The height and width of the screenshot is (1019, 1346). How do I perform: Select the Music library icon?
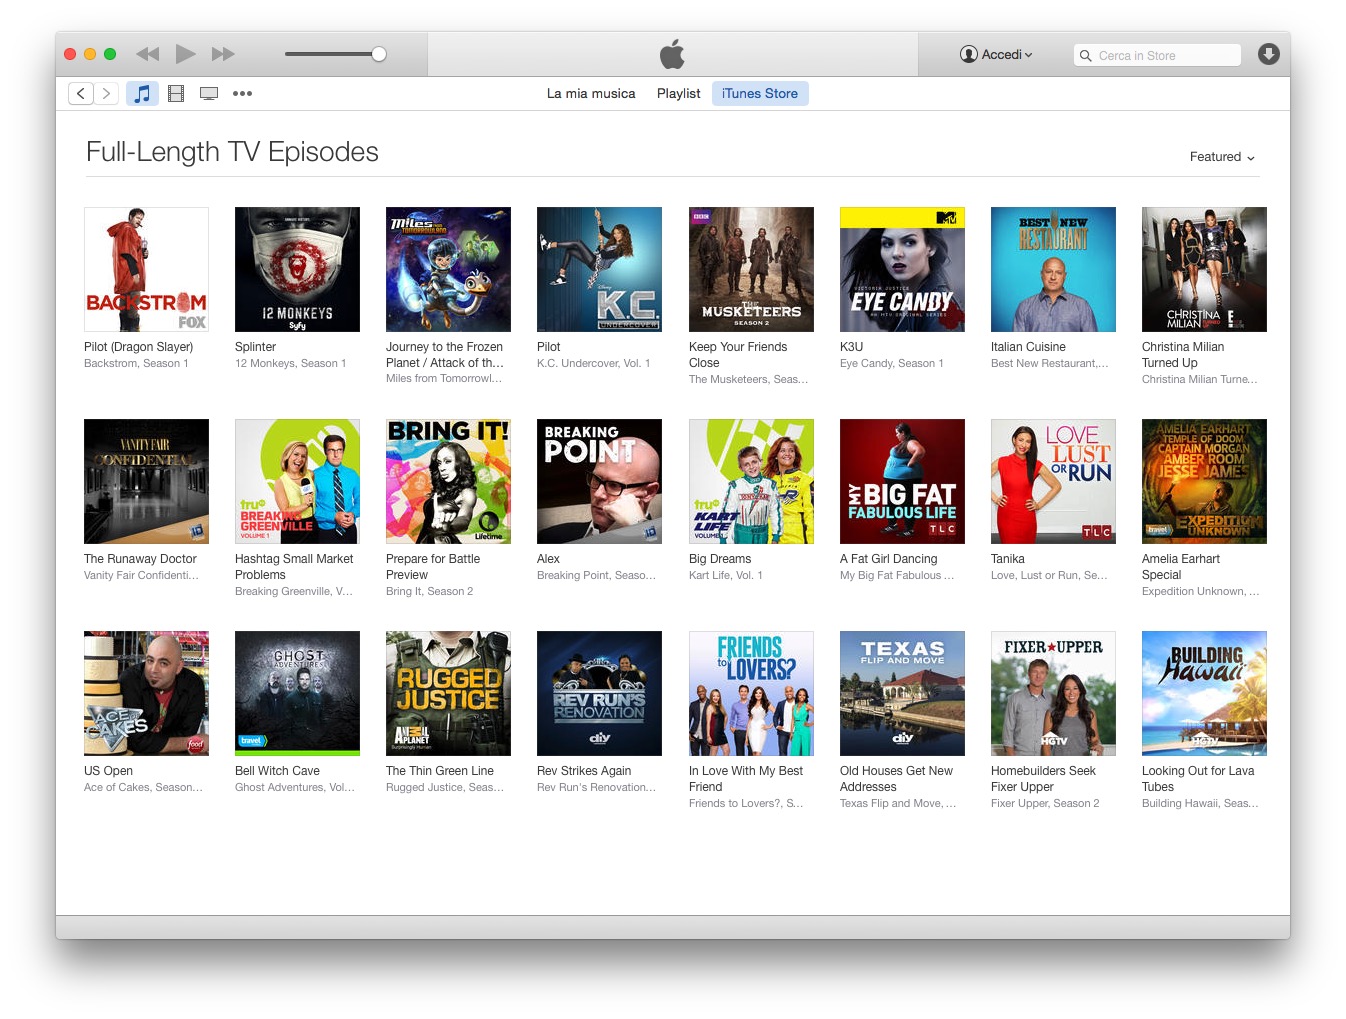click(x=142, y=93)
